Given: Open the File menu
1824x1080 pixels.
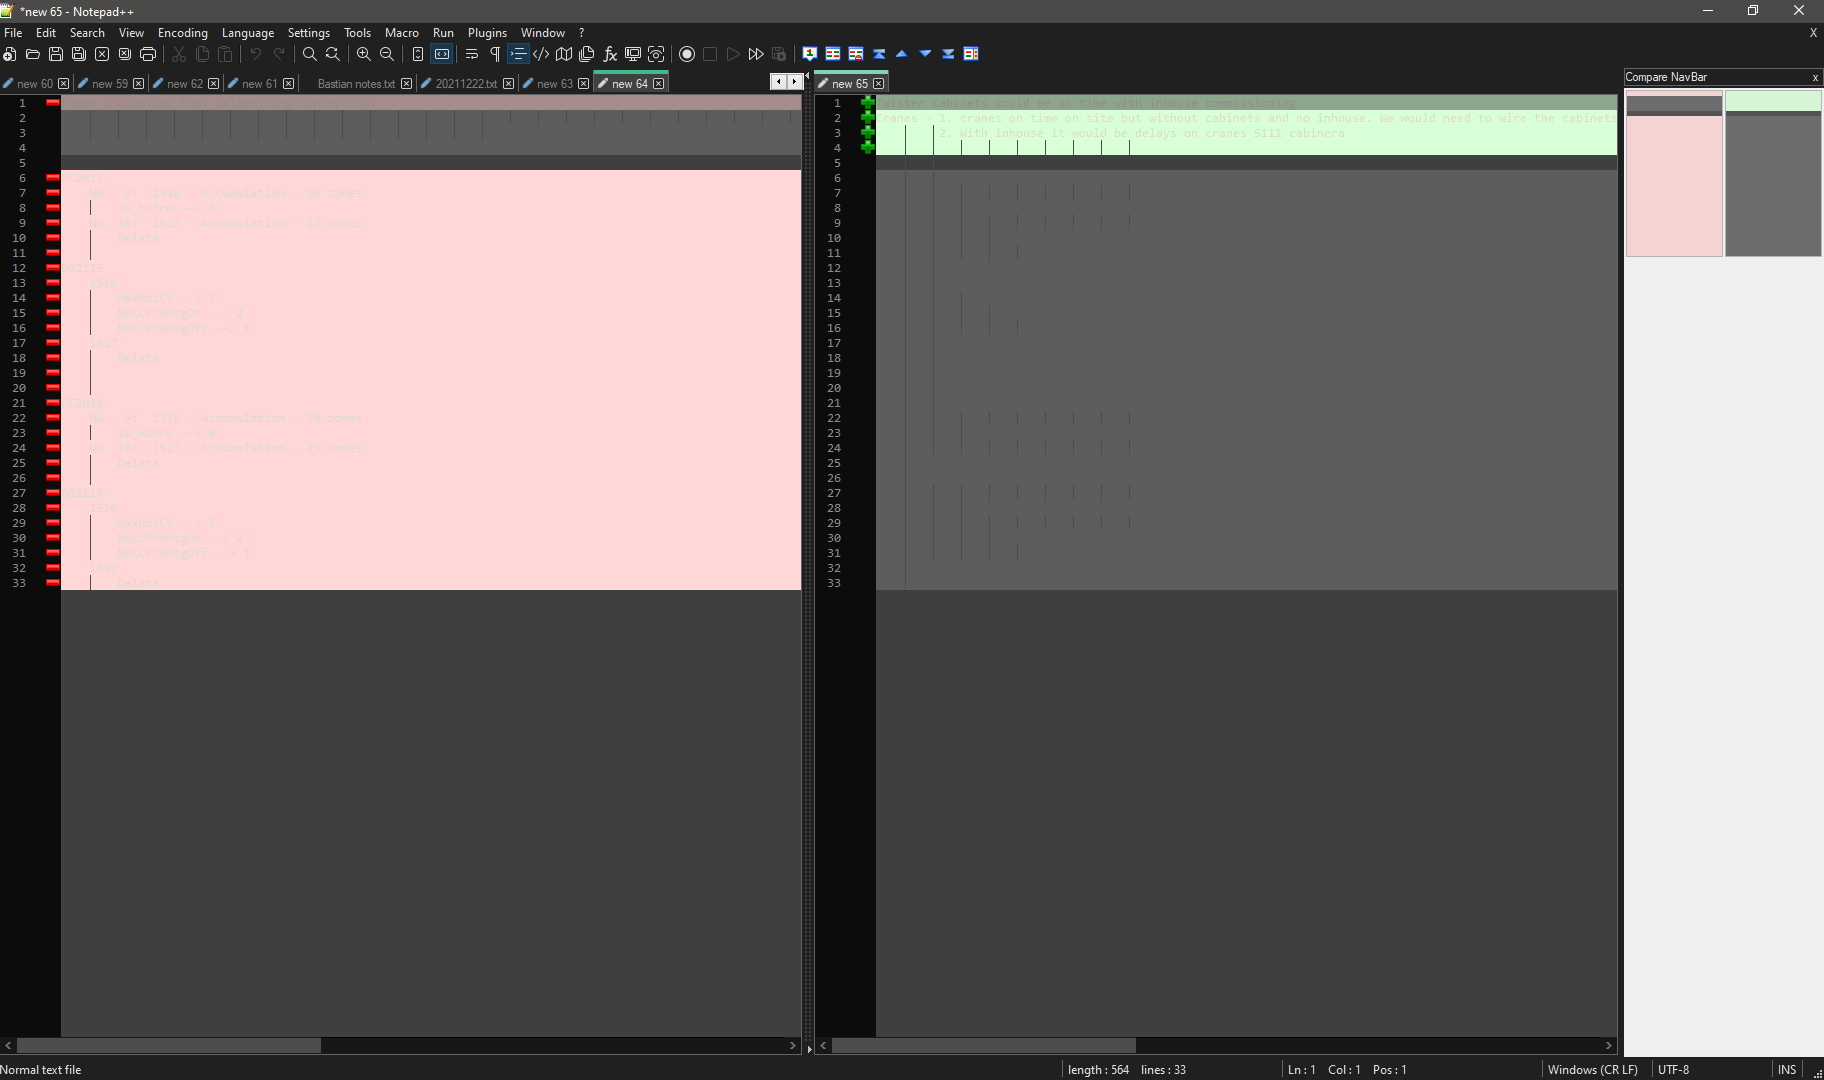Looking at the screenshot, I should click(13, 33).
